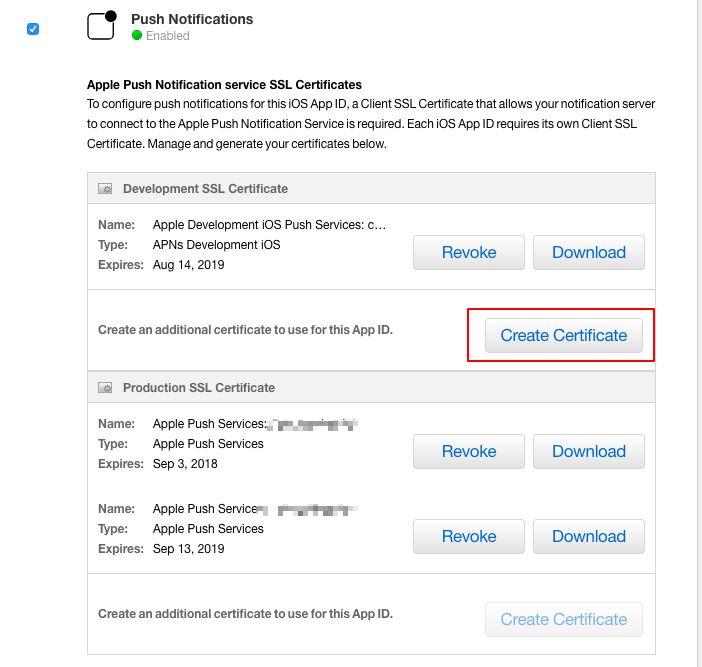Click the Development SSL Certificate header icon
This screenshot has width=702, height=667.
click(105, 189)
